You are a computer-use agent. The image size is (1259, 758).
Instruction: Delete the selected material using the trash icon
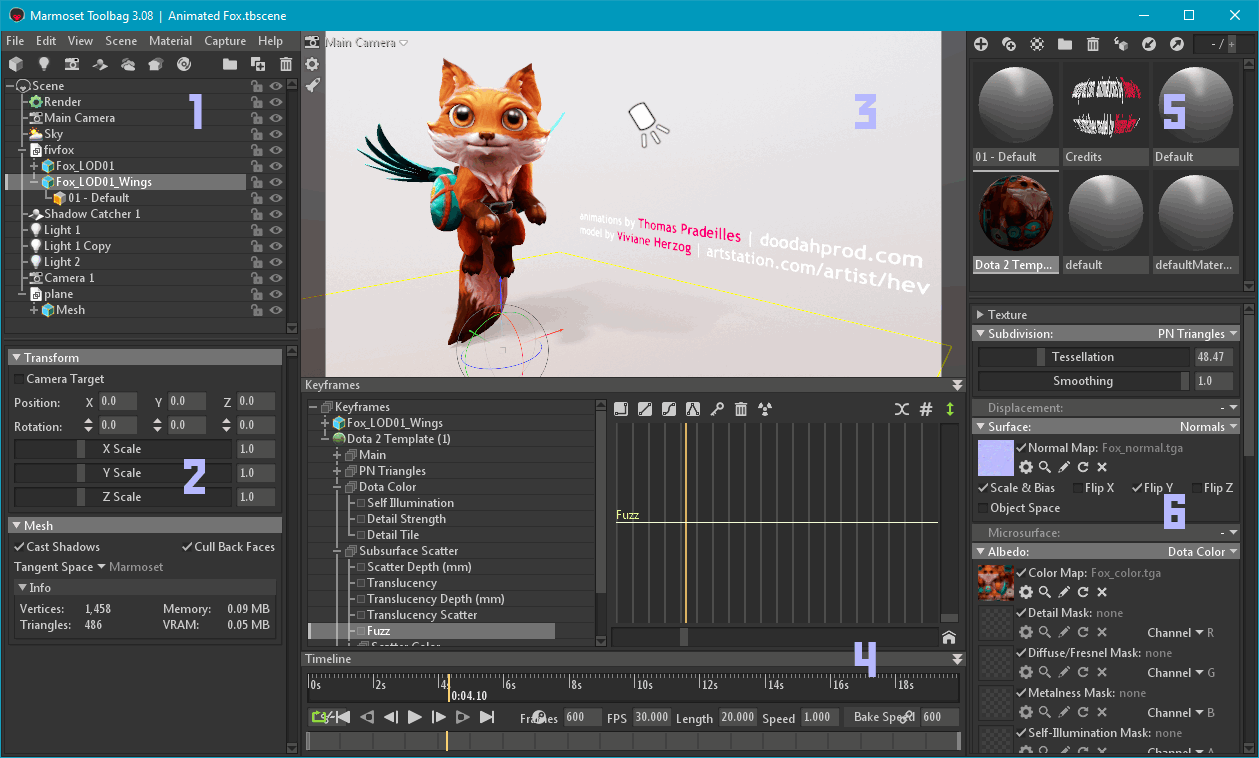(x=1093, y=44)
